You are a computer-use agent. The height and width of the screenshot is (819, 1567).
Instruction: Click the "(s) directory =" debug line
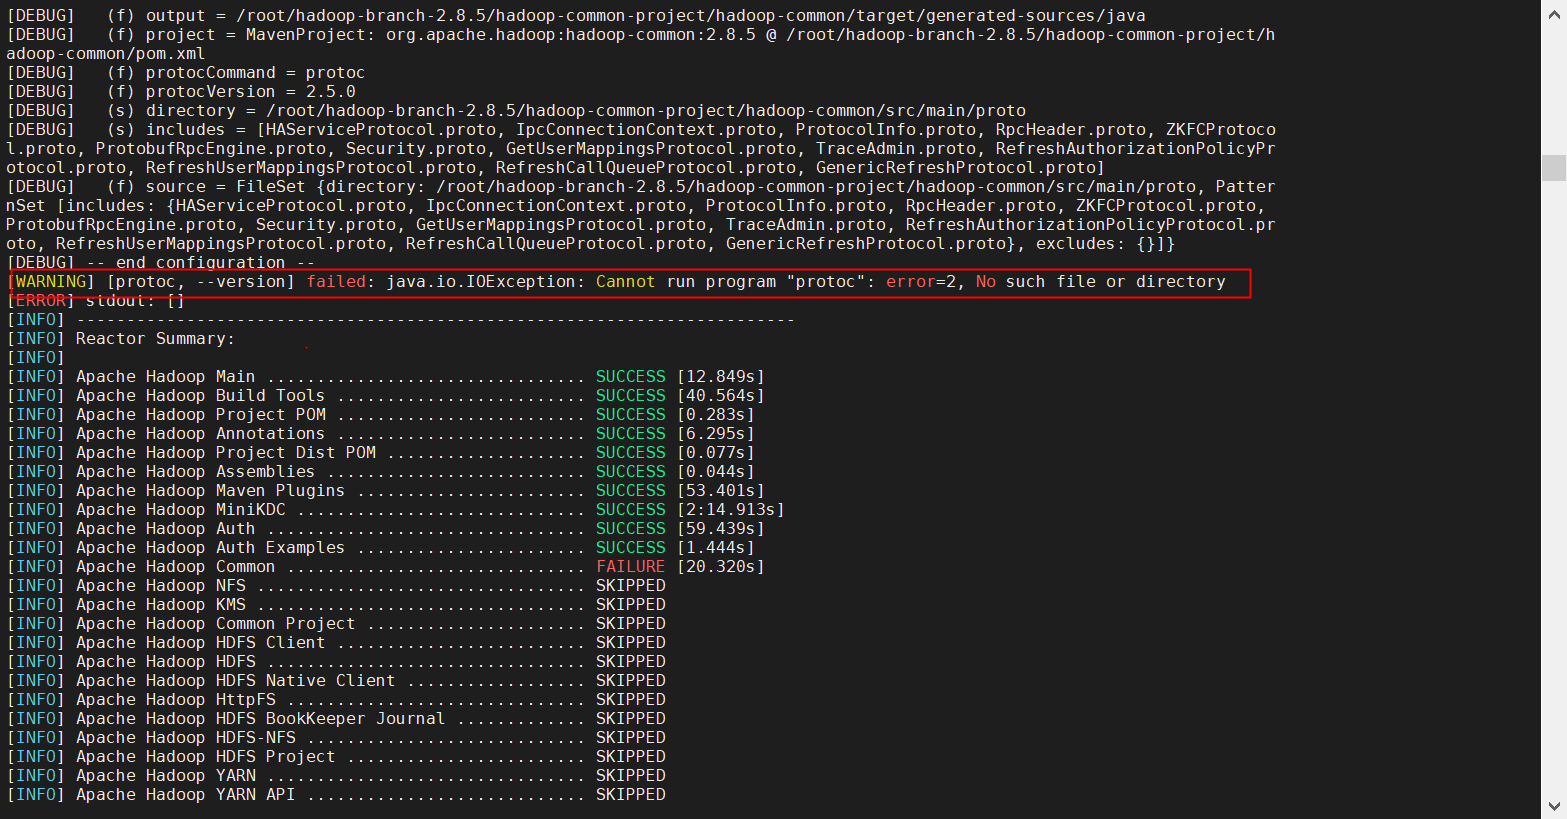click(x=516, y=111)
